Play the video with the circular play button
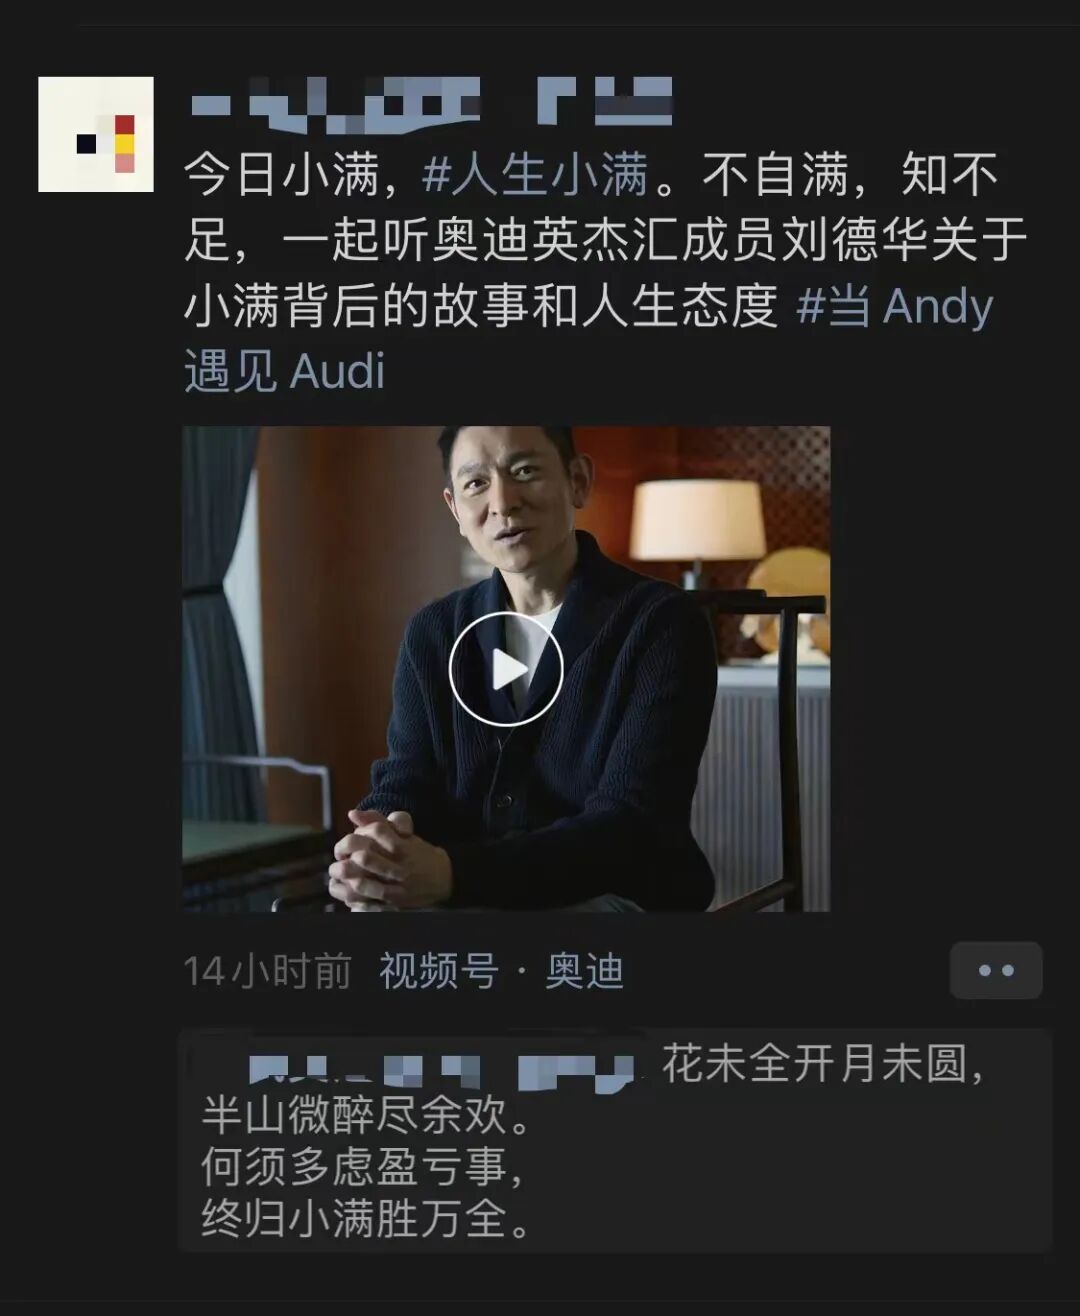 [506, 669]
